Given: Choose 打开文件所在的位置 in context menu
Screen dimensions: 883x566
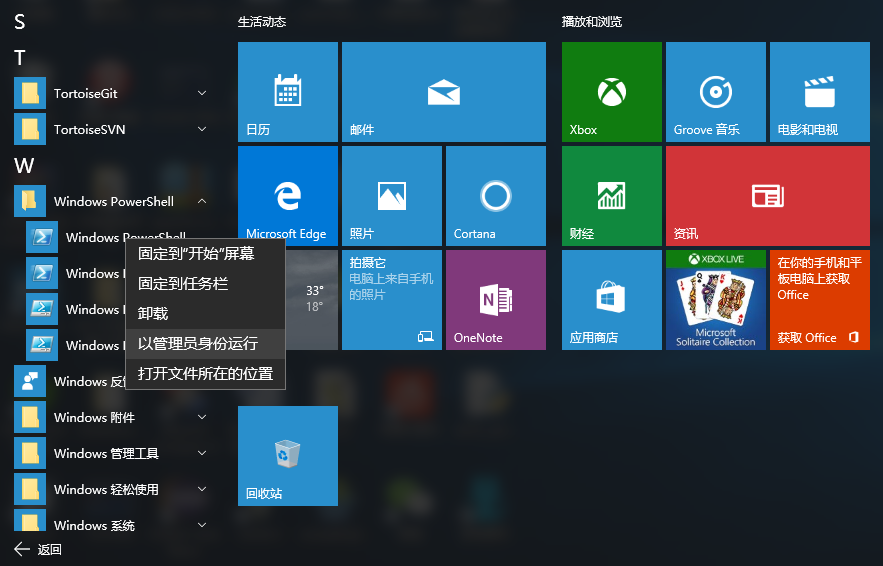Looking at the screenshot, I should 205,373.
